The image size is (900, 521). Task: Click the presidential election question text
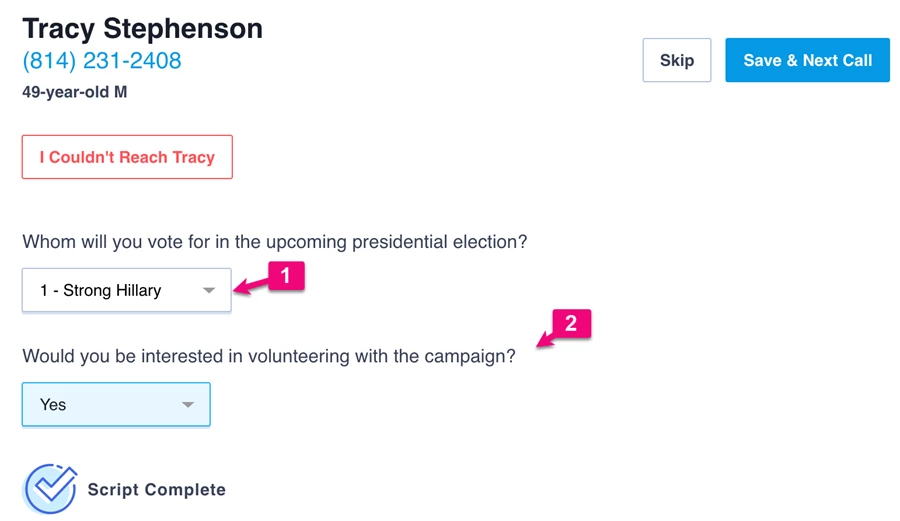pos(275,242)
